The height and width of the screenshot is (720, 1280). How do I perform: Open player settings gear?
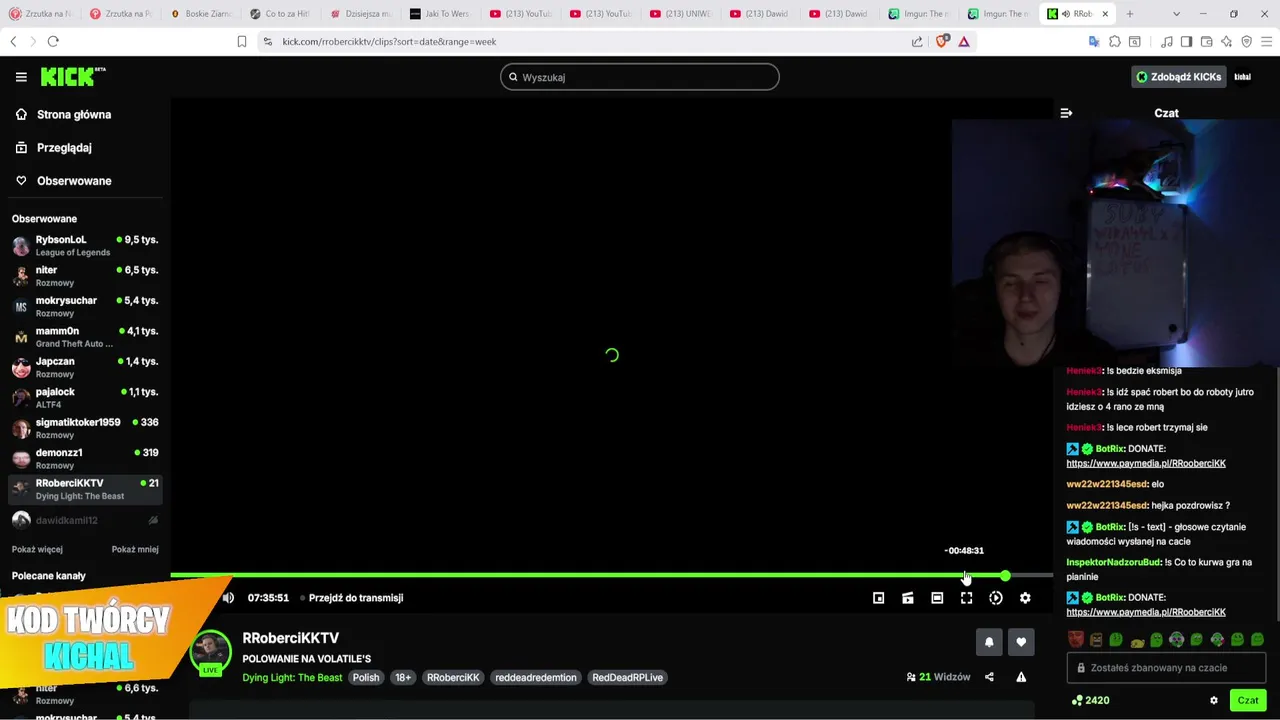click(x=1025, y=598)
